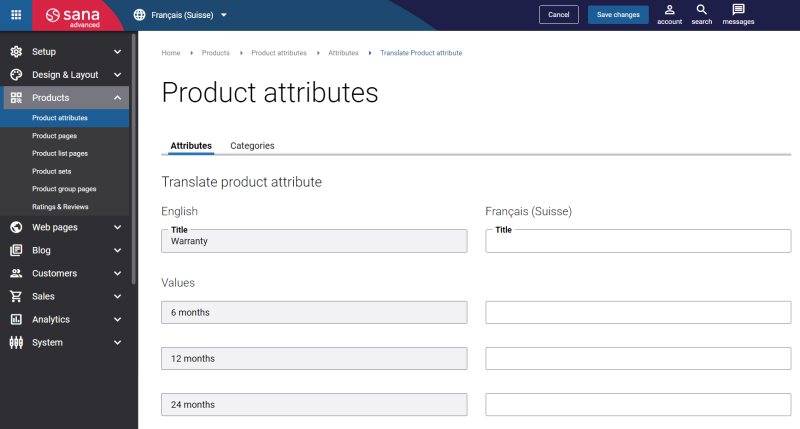The height and width of the screenshot is (429, 800).
Task: Select Product attributes in sidebar
Action: (x=64, y=118)
